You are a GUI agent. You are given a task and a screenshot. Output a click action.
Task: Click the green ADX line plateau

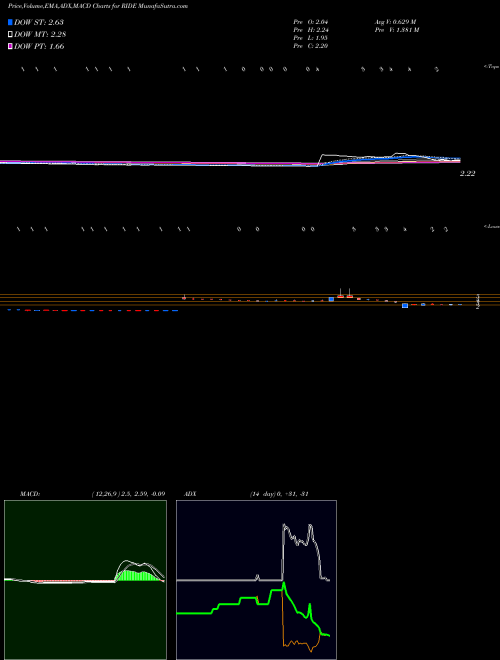click(x=194, y=613)
